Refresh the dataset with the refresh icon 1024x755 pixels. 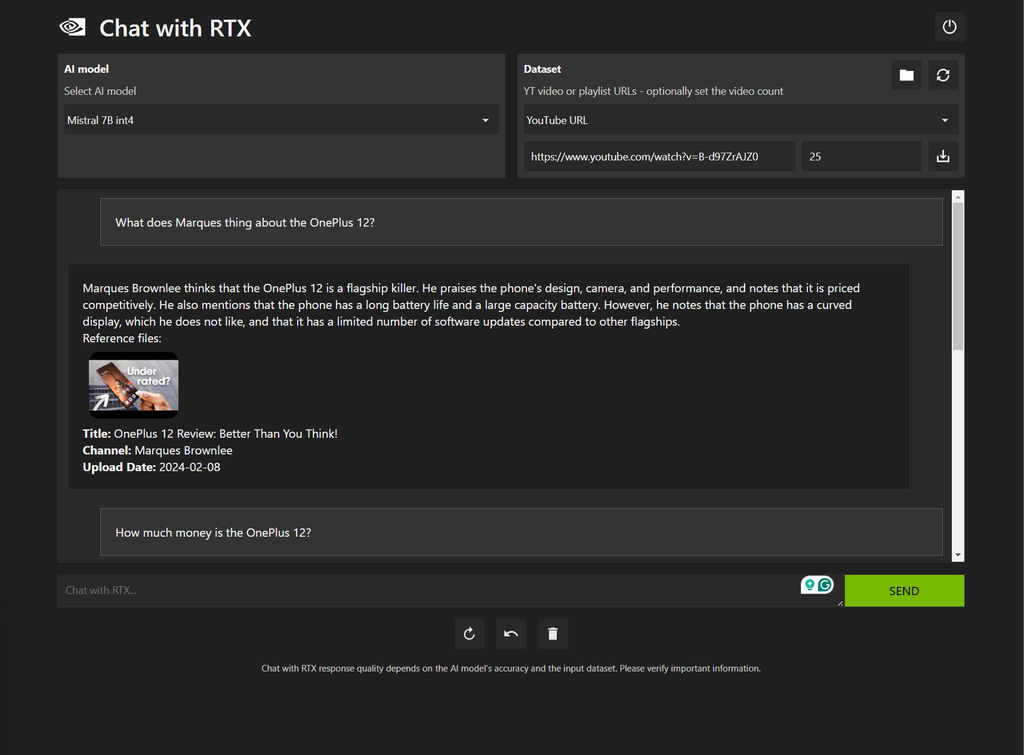click(x=943, y=75)
